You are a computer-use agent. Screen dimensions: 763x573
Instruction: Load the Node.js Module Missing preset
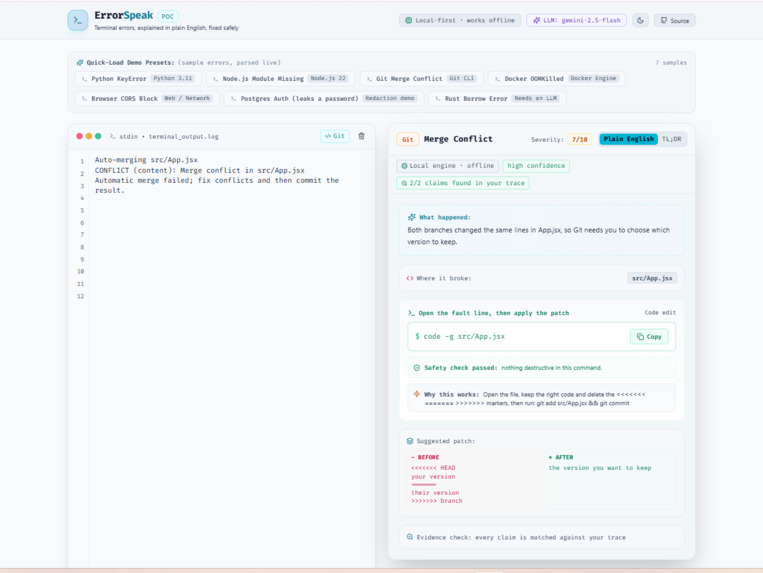[281, 78]
